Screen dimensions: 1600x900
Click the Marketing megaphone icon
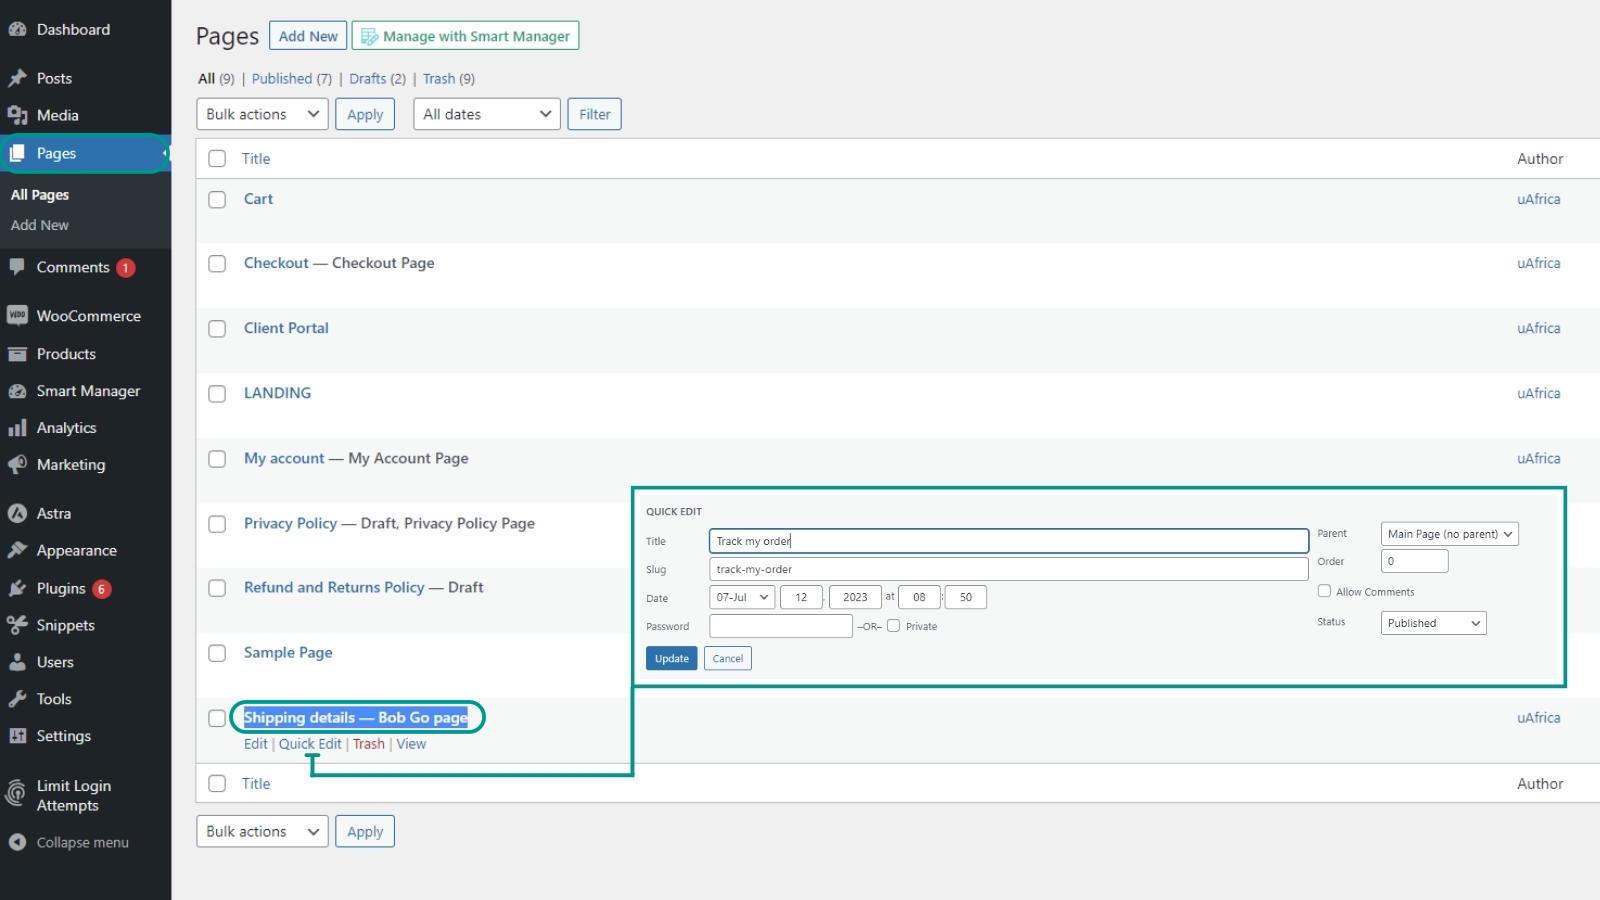pyautogui.click(x=17, y=465)
